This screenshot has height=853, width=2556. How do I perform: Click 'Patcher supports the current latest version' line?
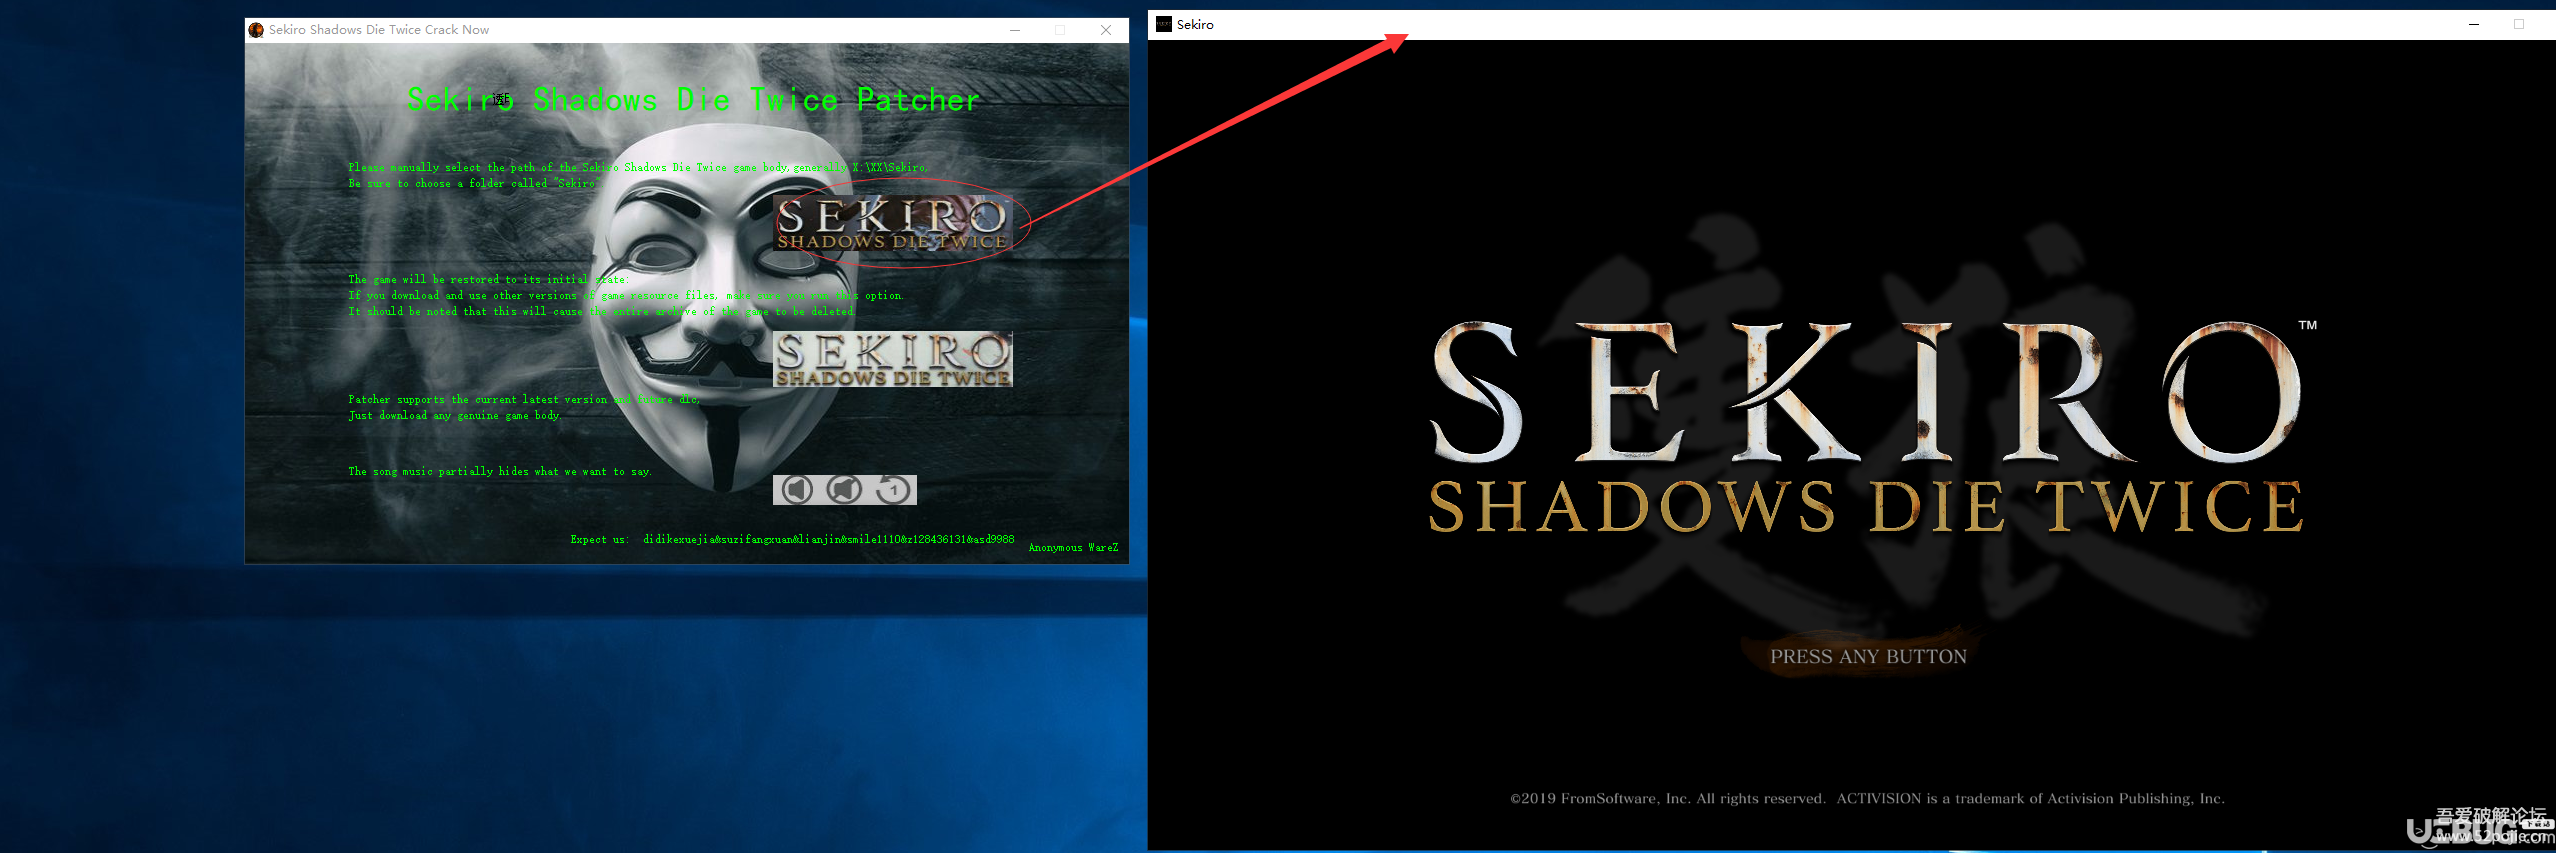(x=524, y=400)
